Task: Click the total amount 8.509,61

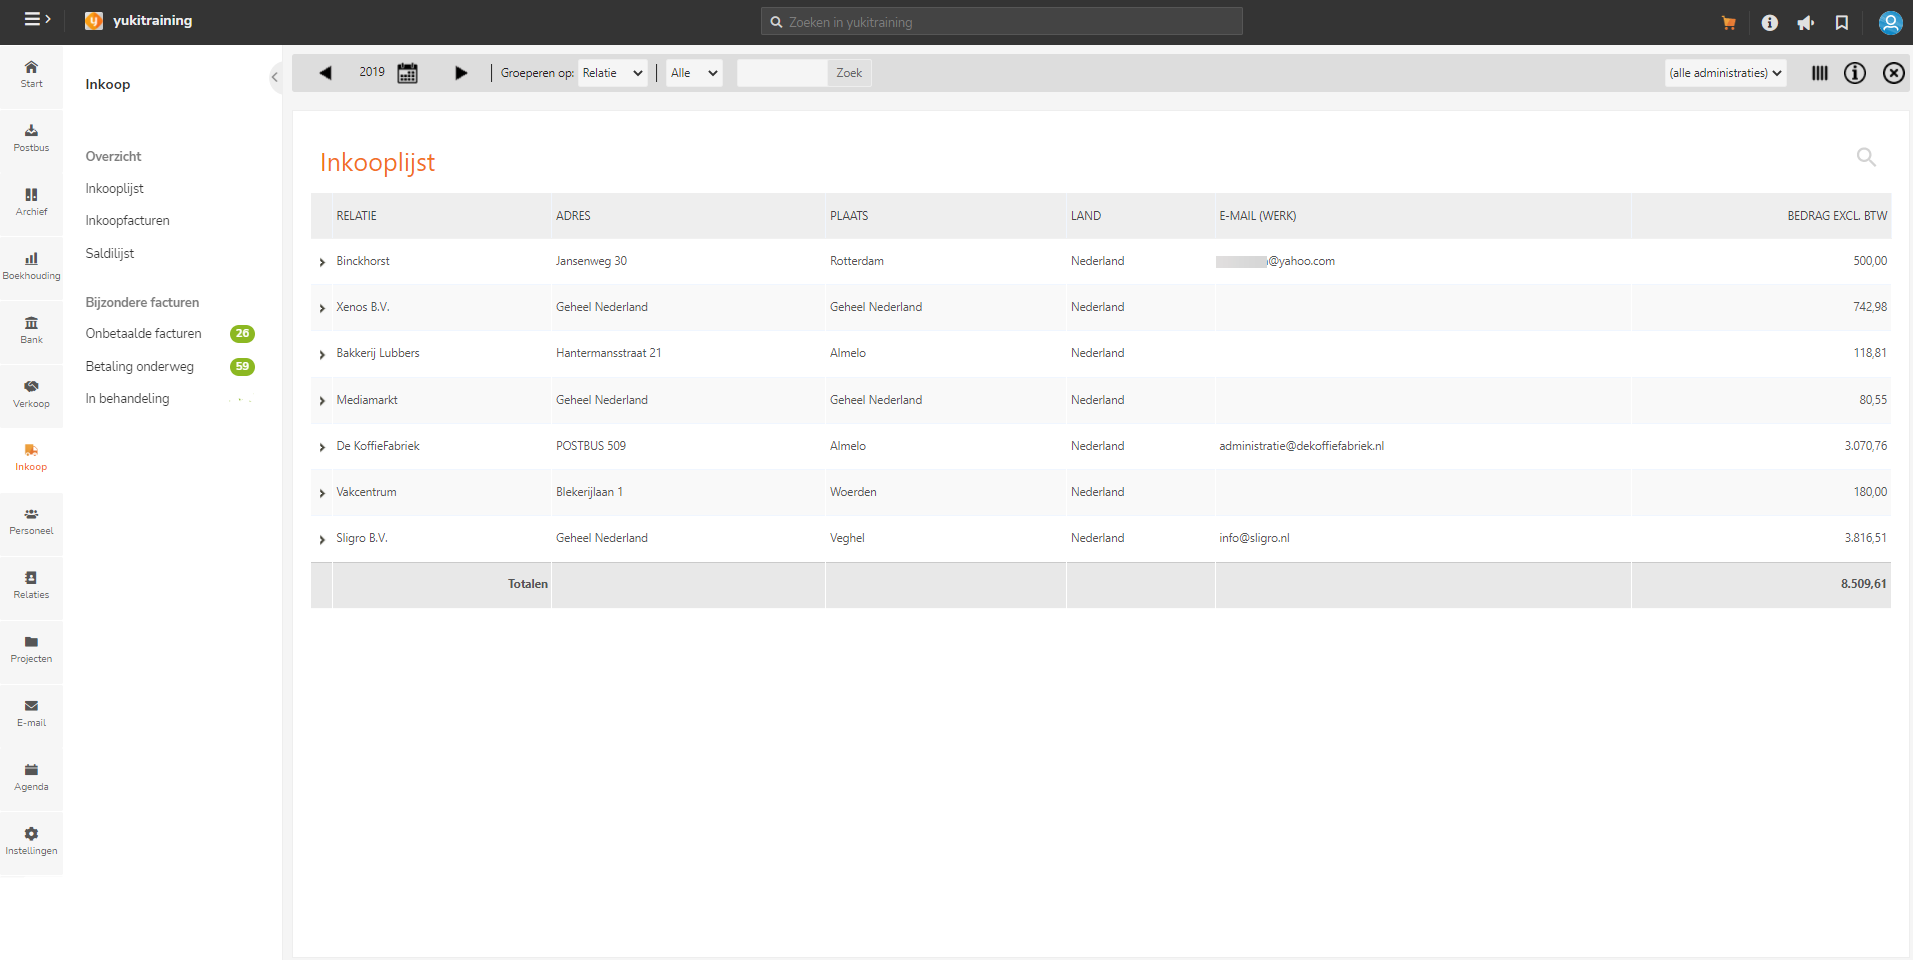Action: point(1864,584)
